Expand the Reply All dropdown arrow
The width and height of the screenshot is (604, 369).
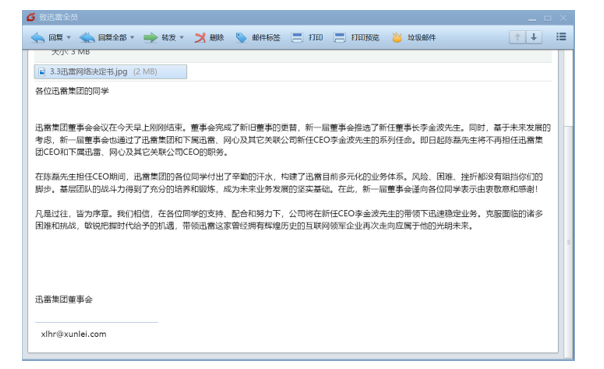pos(132,37)
